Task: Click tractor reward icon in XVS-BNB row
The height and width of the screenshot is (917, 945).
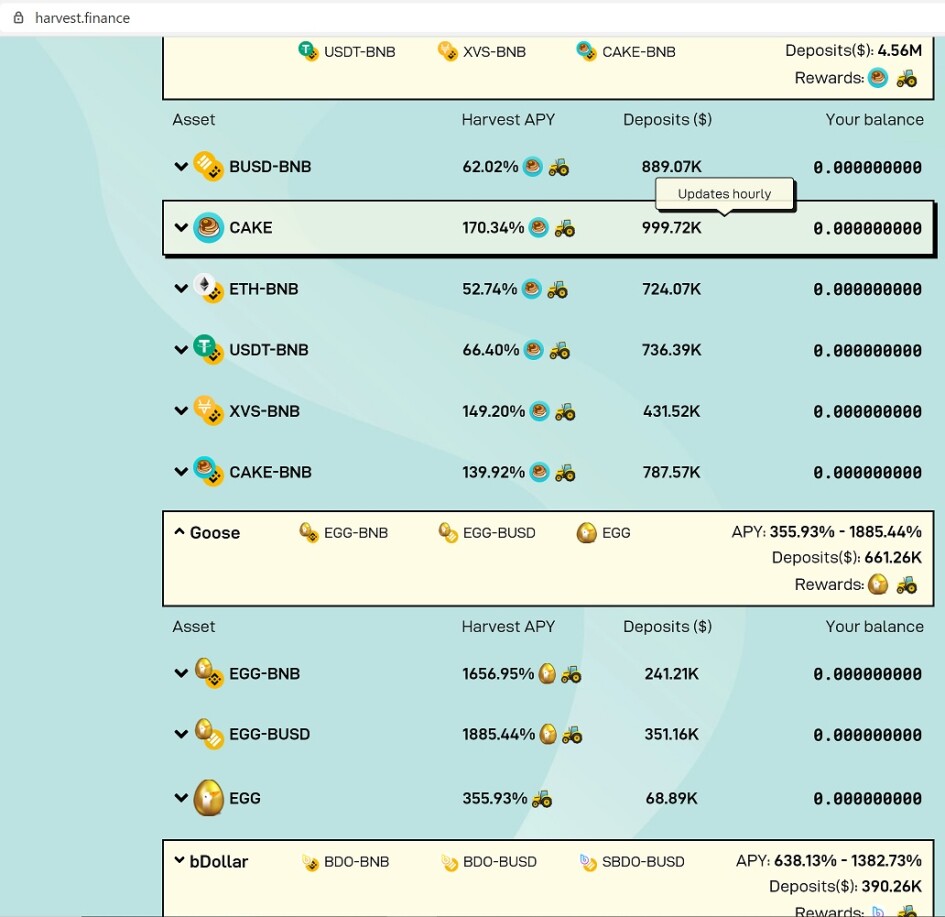Action: point(565,411)
